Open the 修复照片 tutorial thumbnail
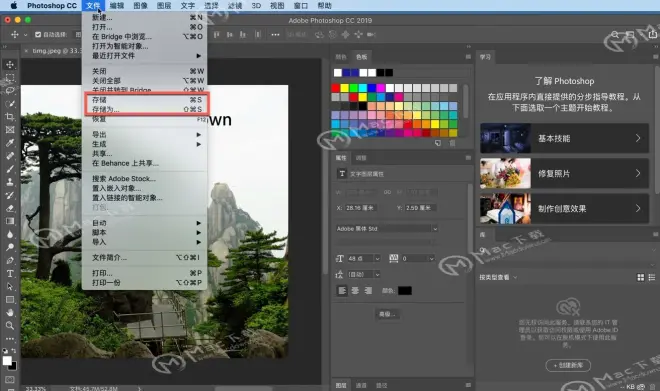This screenshot has width=660, height=391. pos(505,173)
